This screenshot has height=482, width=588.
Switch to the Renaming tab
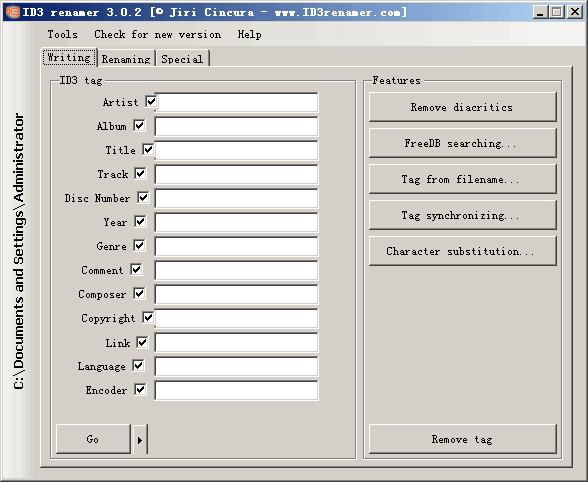coord(126,59)
